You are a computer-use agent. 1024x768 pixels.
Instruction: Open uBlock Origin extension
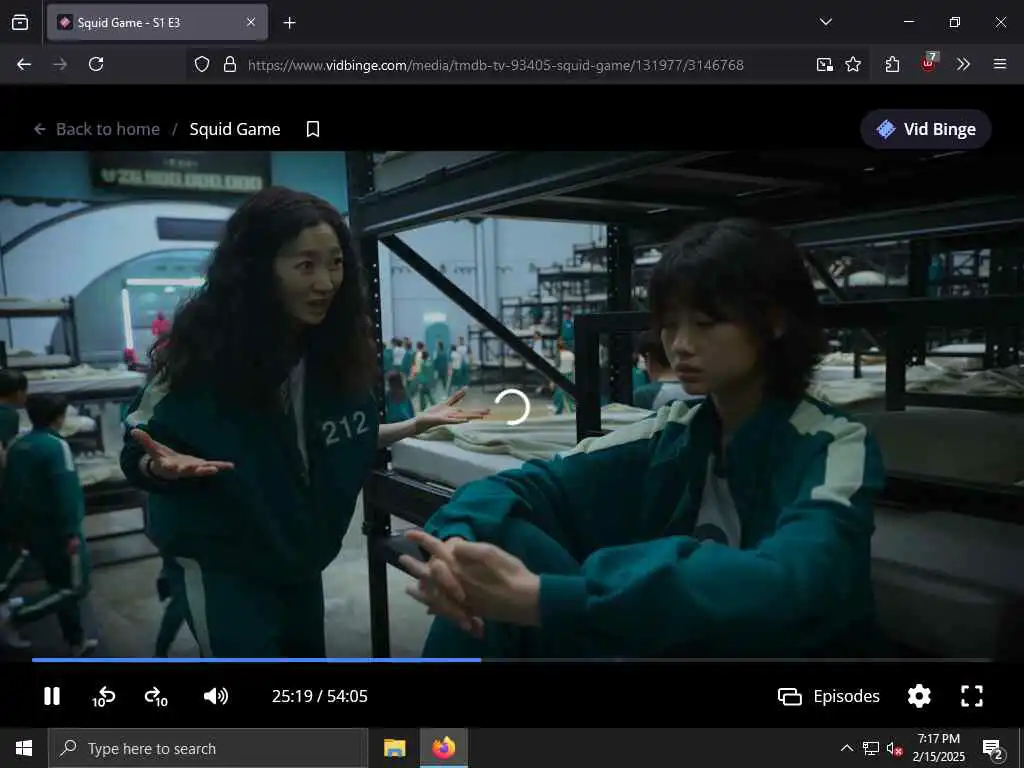[929, 63]
